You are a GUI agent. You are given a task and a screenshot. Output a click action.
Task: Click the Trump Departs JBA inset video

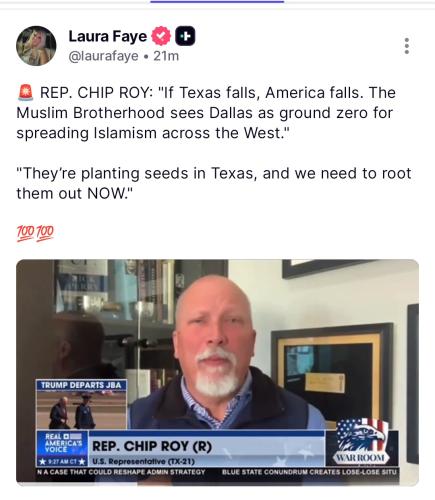[x=81, y=404]
